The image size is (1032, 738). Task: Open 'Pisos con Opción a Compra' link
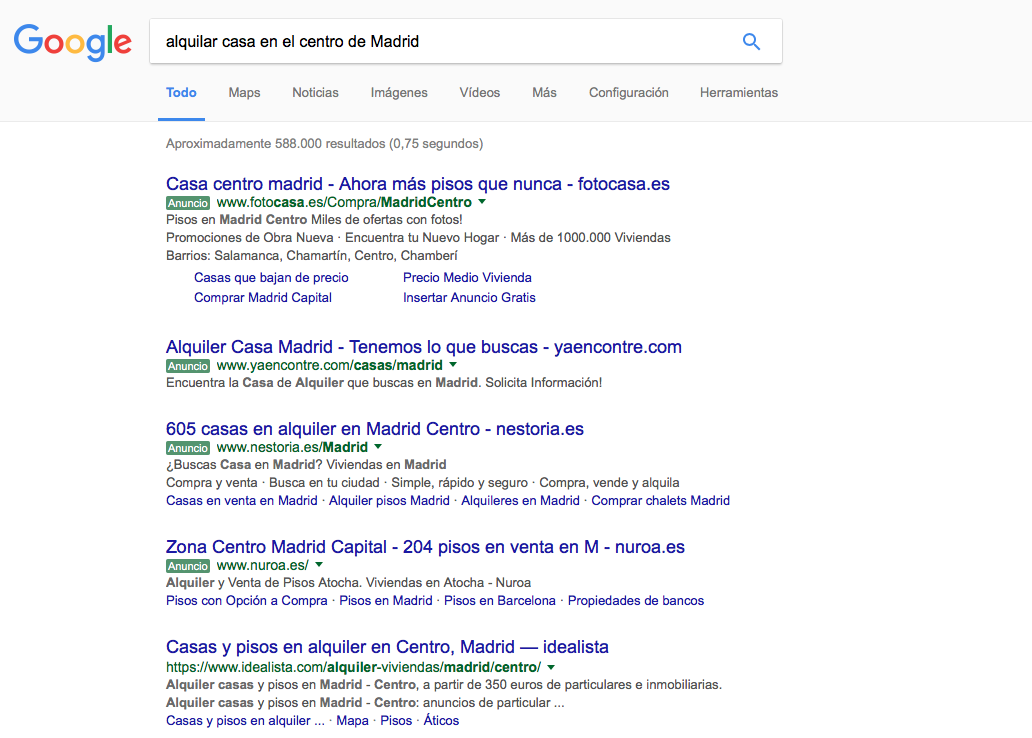pyautogui.click(x=247, y=600)
